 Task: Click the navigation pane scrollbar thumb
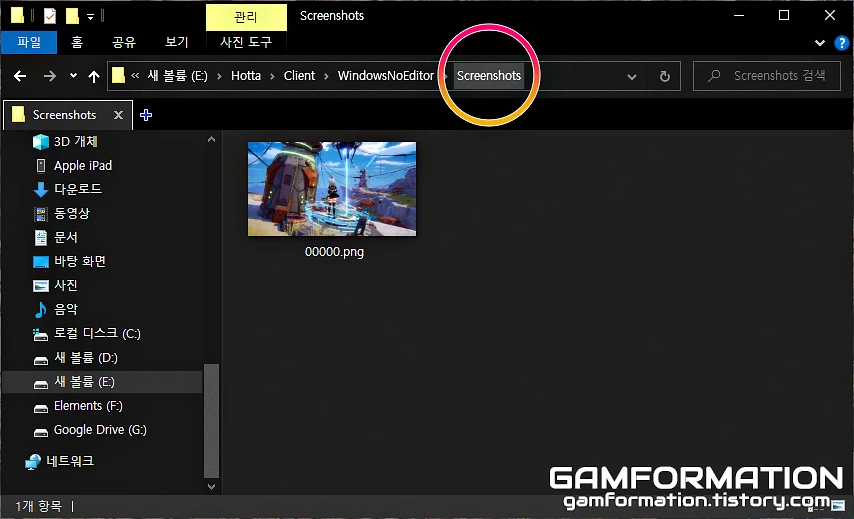point(211,420)
